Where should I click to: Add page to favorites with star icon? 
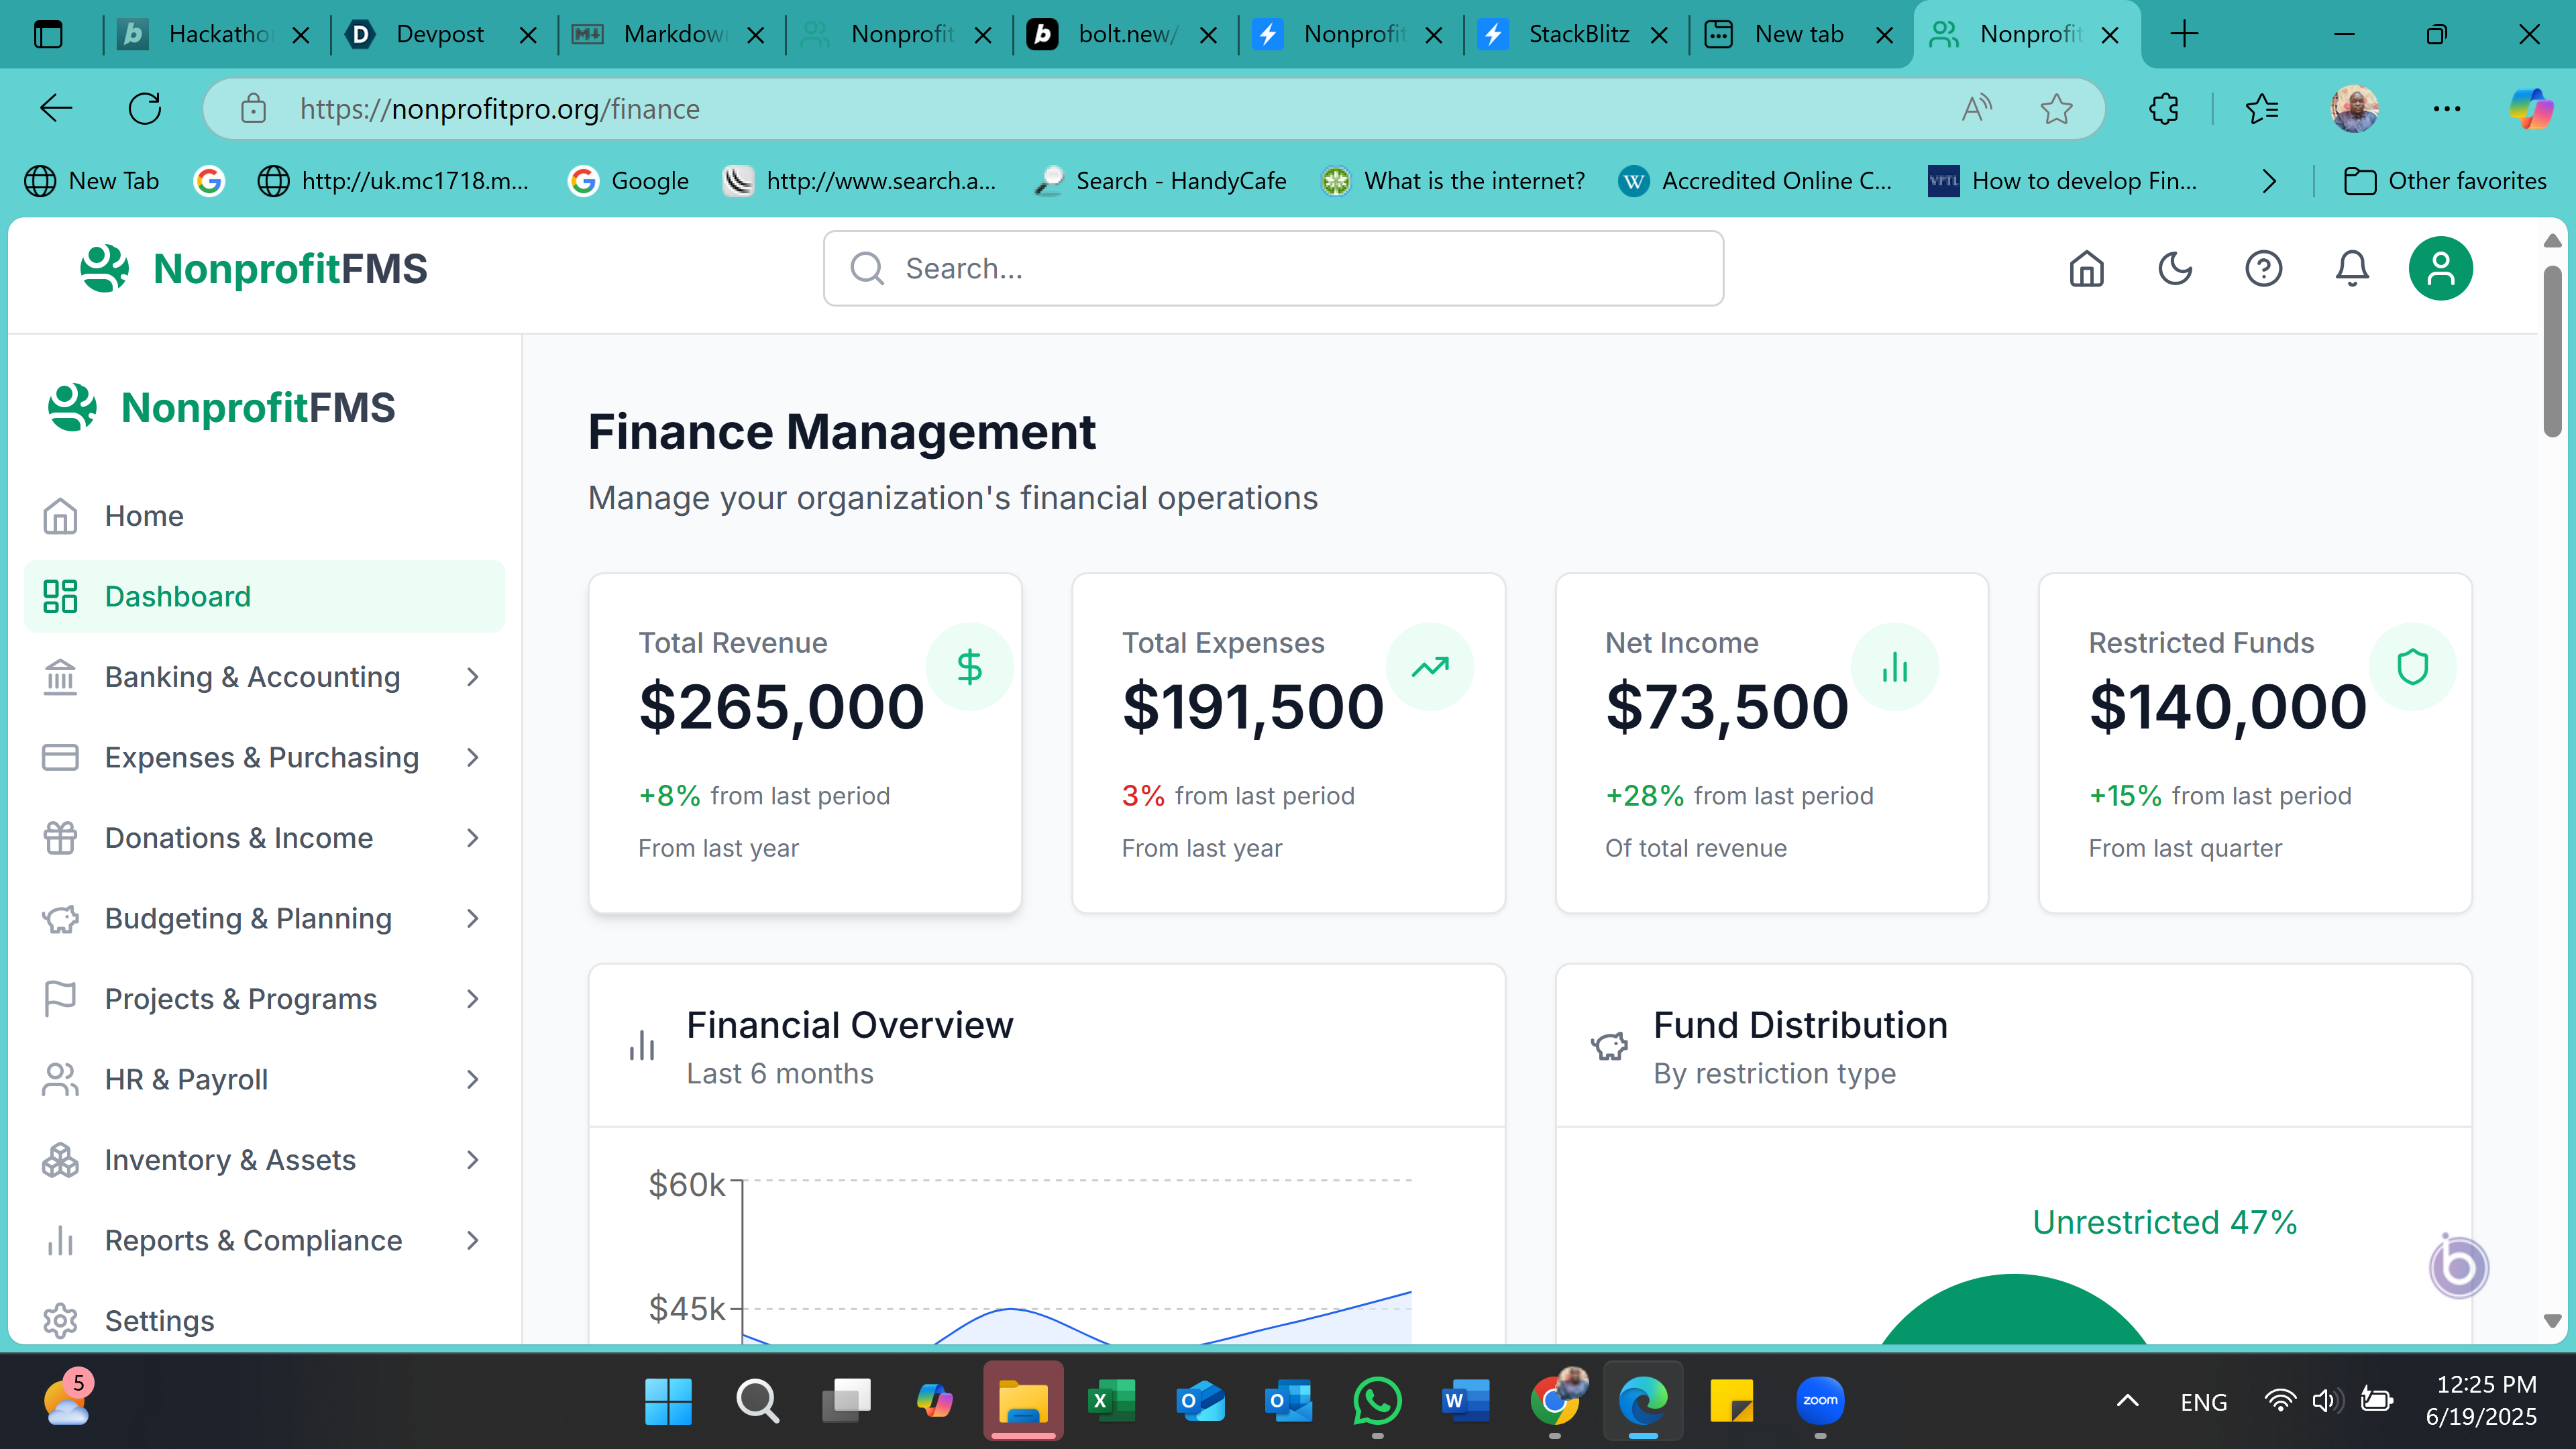pos(2056,108)
